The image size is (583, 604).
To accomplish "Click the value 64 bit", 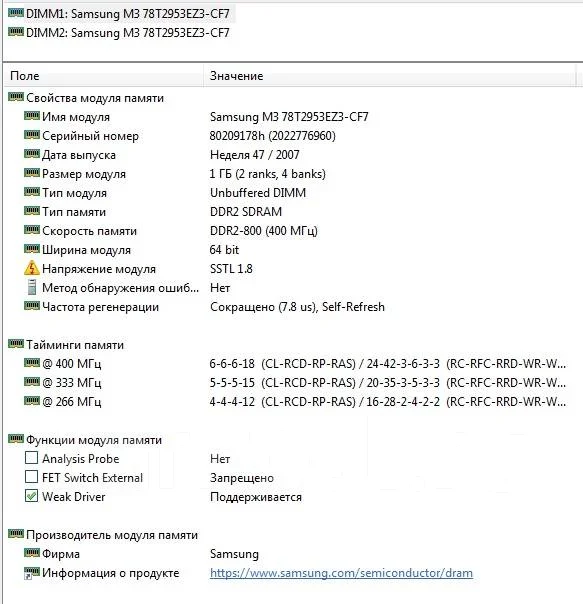I will 224,250.
